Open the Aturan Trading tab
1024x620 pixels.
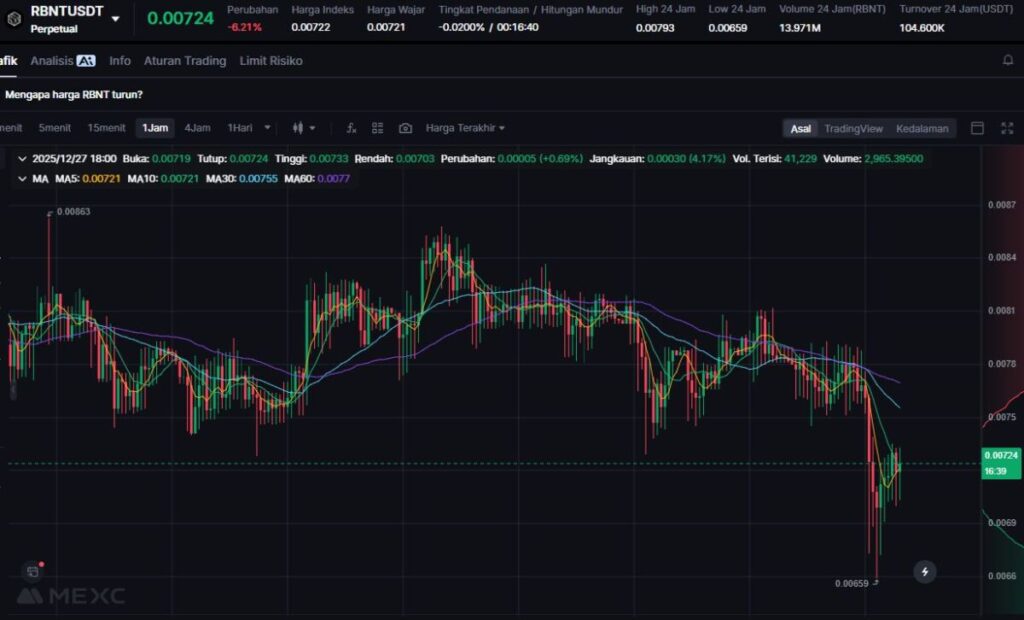tap(185, 61)
